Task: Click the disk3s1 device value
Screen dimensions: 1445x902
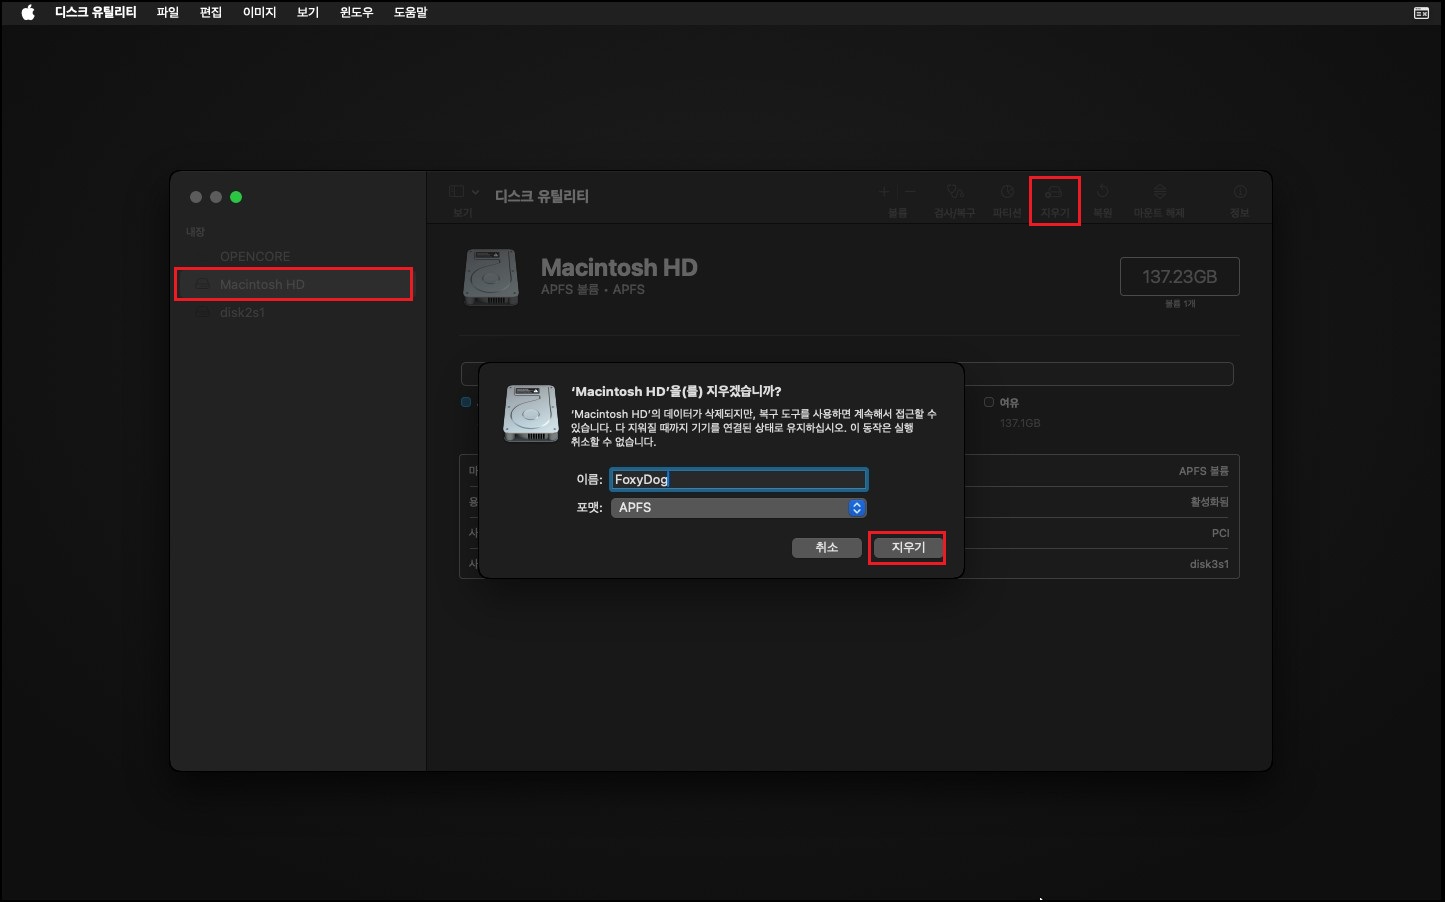Action: (1209, 564)
